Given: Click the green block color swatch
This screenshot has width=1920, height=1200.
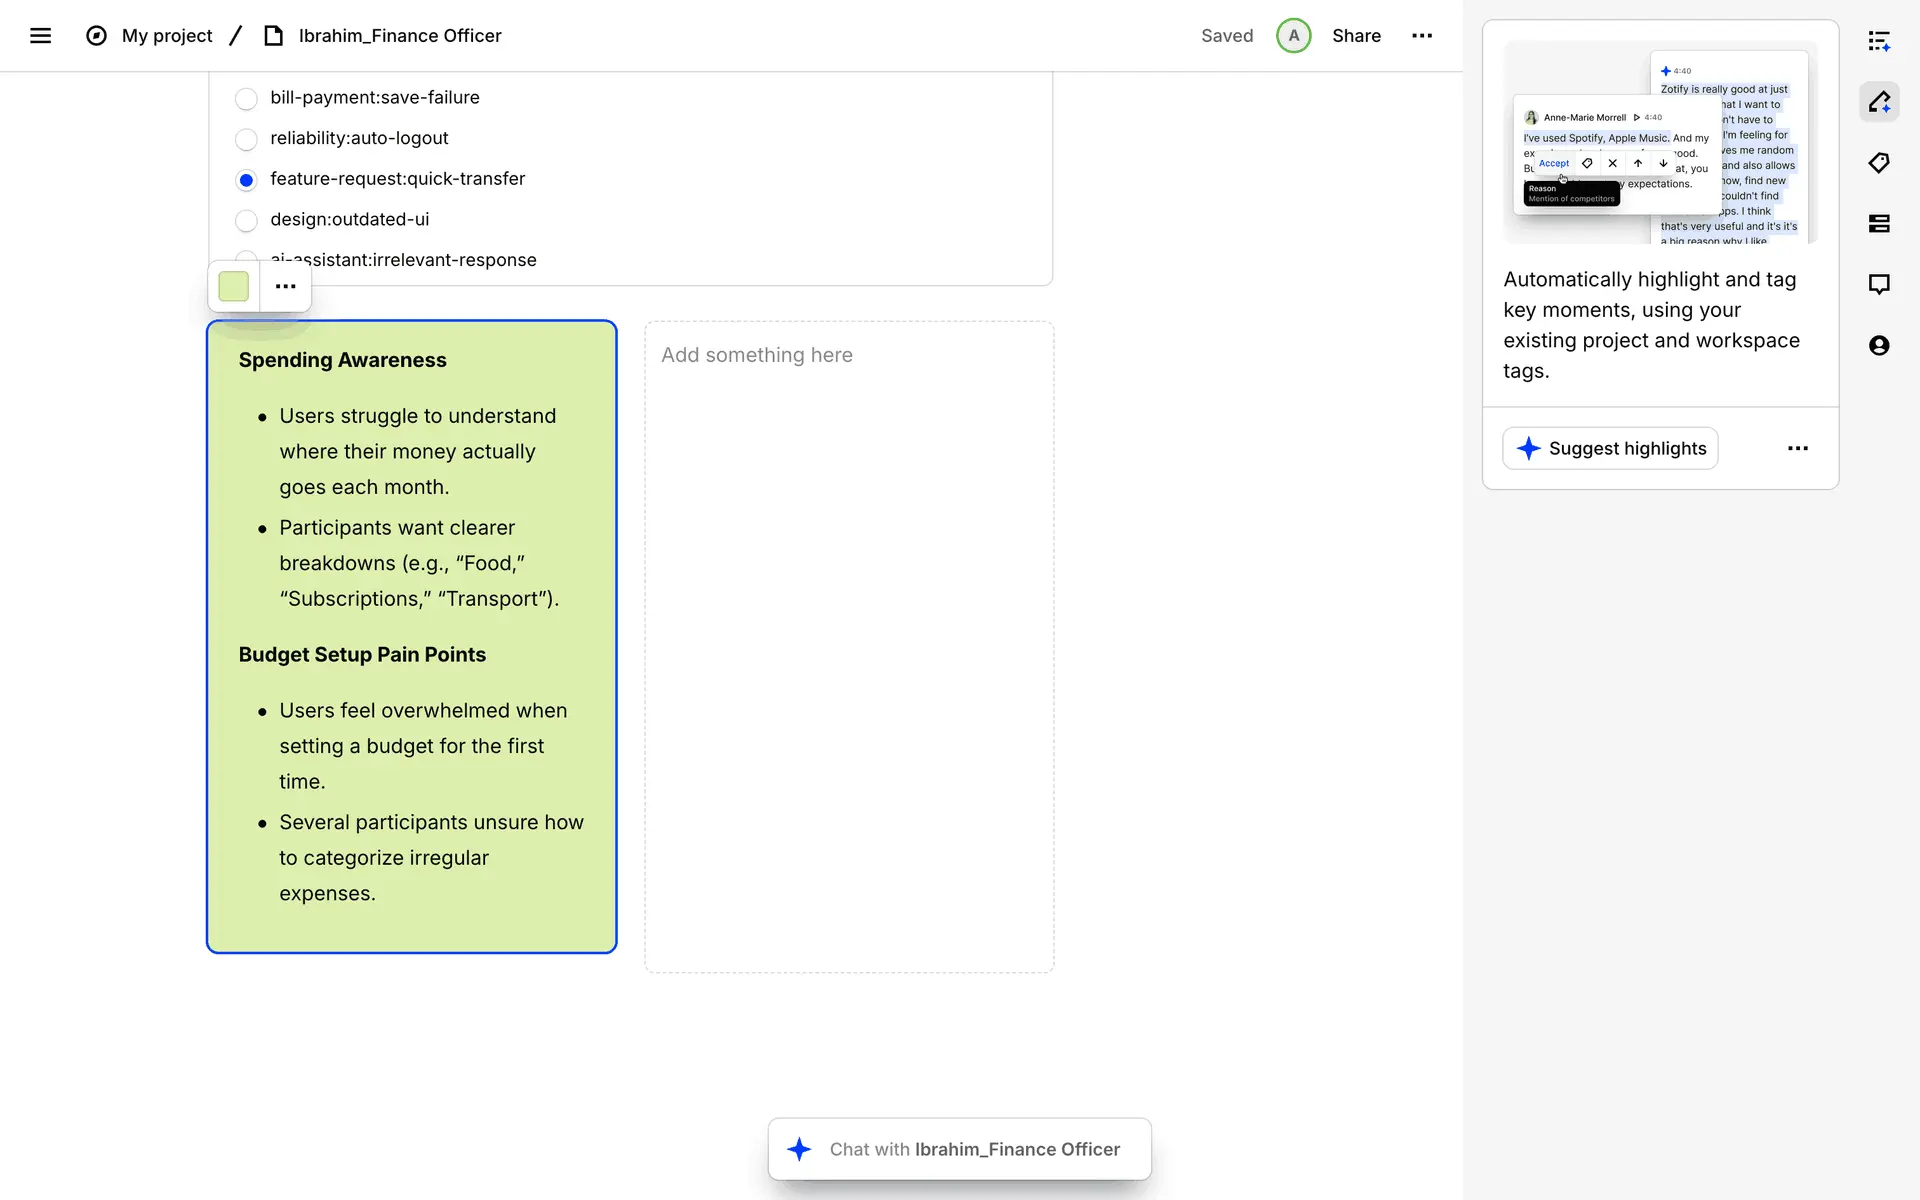Looking at the screenshot, I should [234, 287].
